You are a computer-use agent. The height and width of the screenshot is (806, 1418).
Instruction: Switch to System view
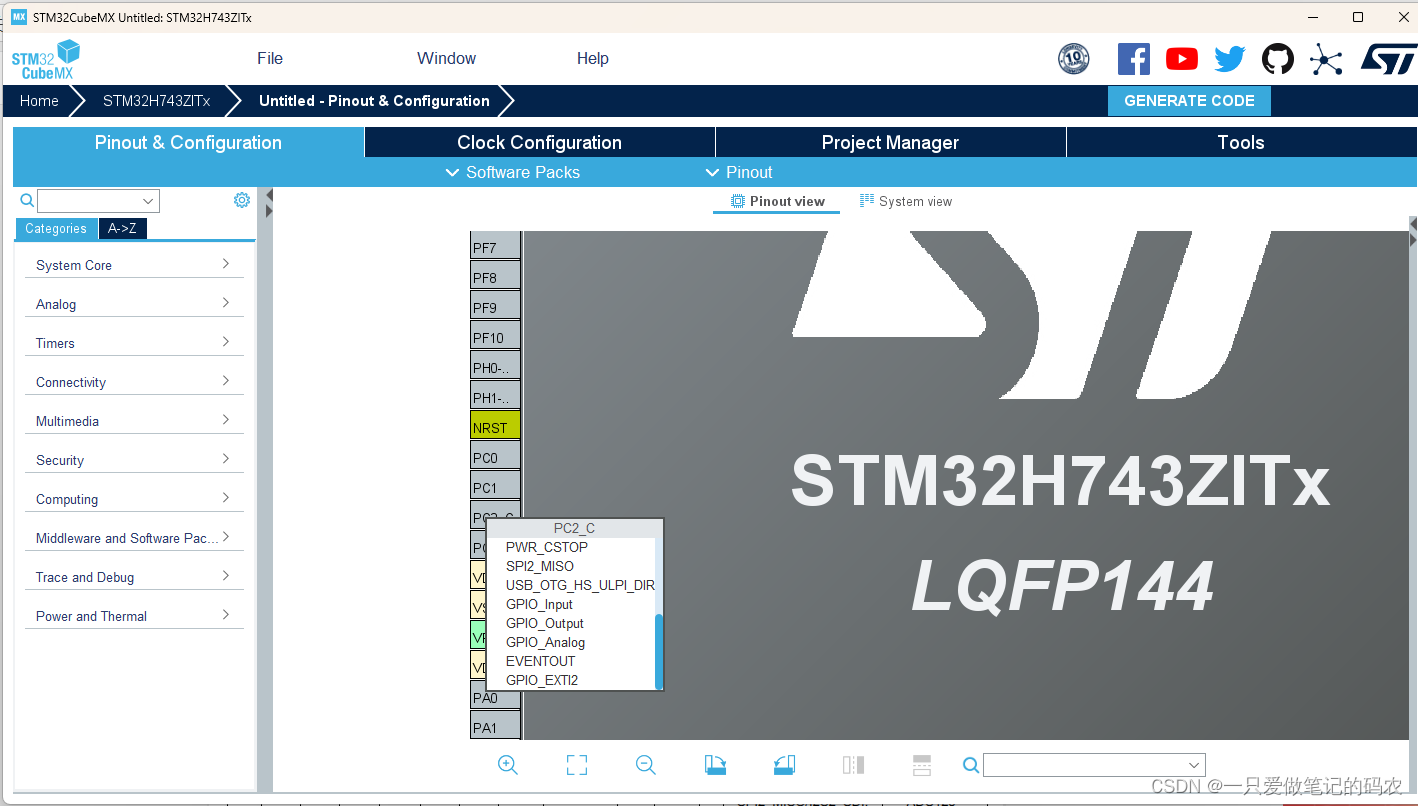point(905,201)
